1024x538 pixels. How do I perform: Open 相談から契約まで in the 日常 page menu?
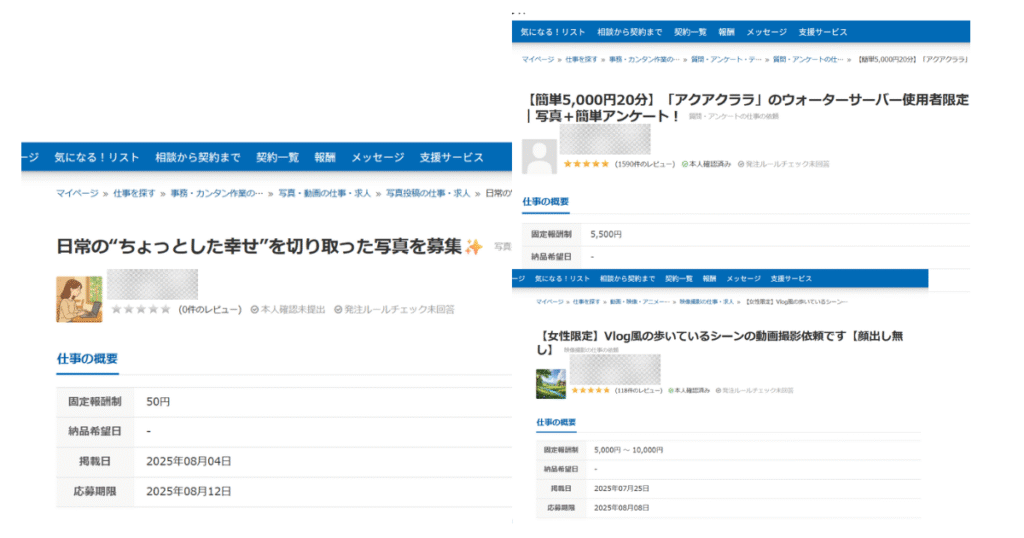(198, 157)
